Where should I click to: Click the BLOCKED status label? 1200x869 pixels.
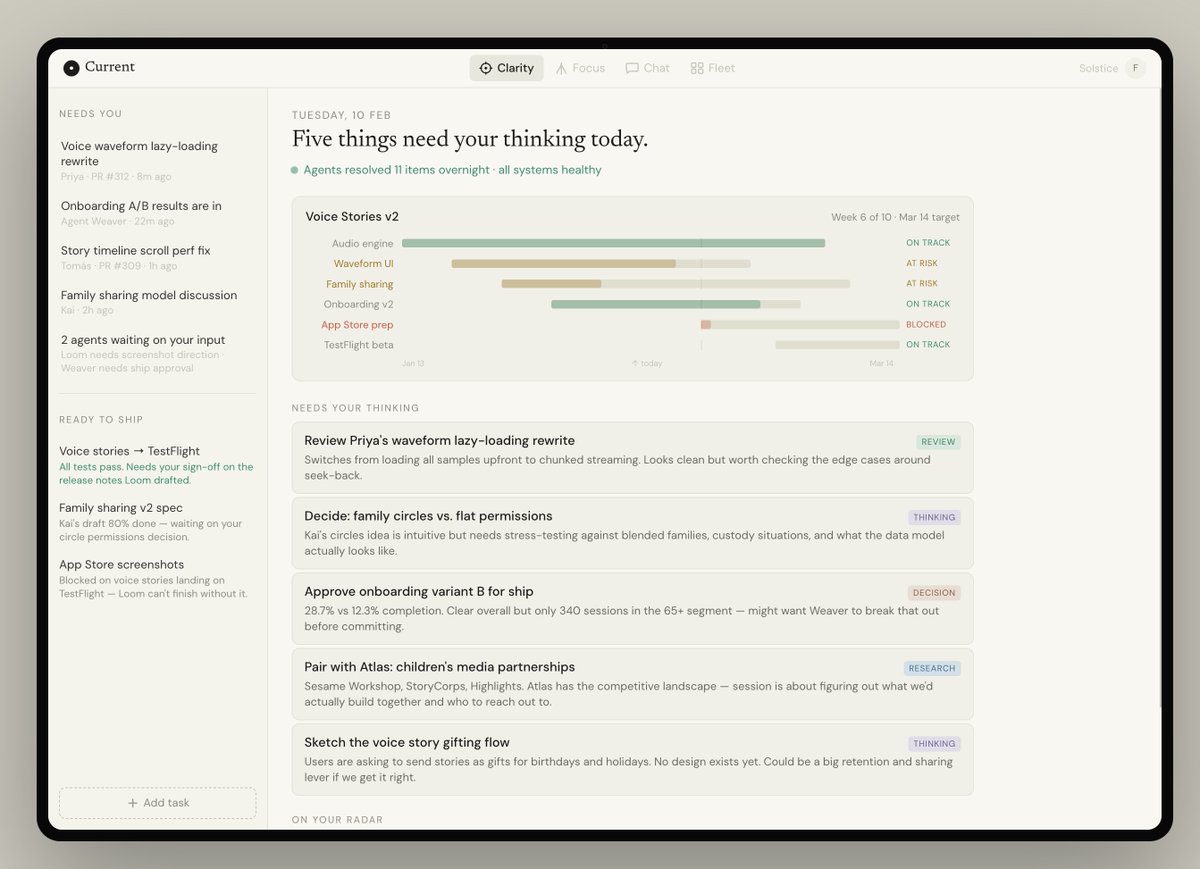[x=926, y=325]
